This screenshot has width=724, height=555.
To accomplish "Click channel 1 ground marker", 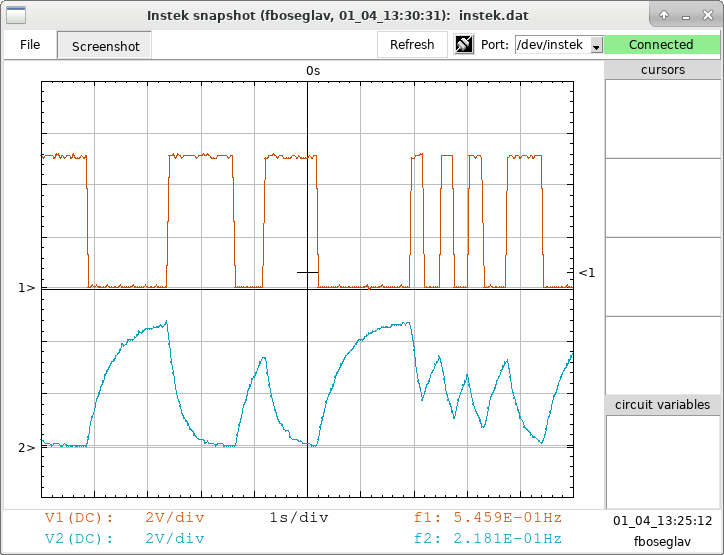I will point(26,288).
